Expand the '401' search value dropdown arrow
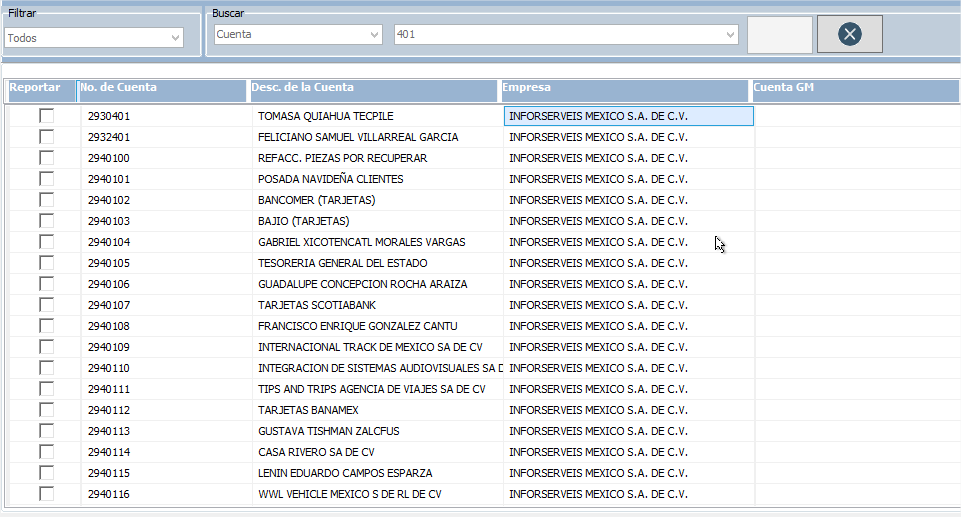 point(730,34)
